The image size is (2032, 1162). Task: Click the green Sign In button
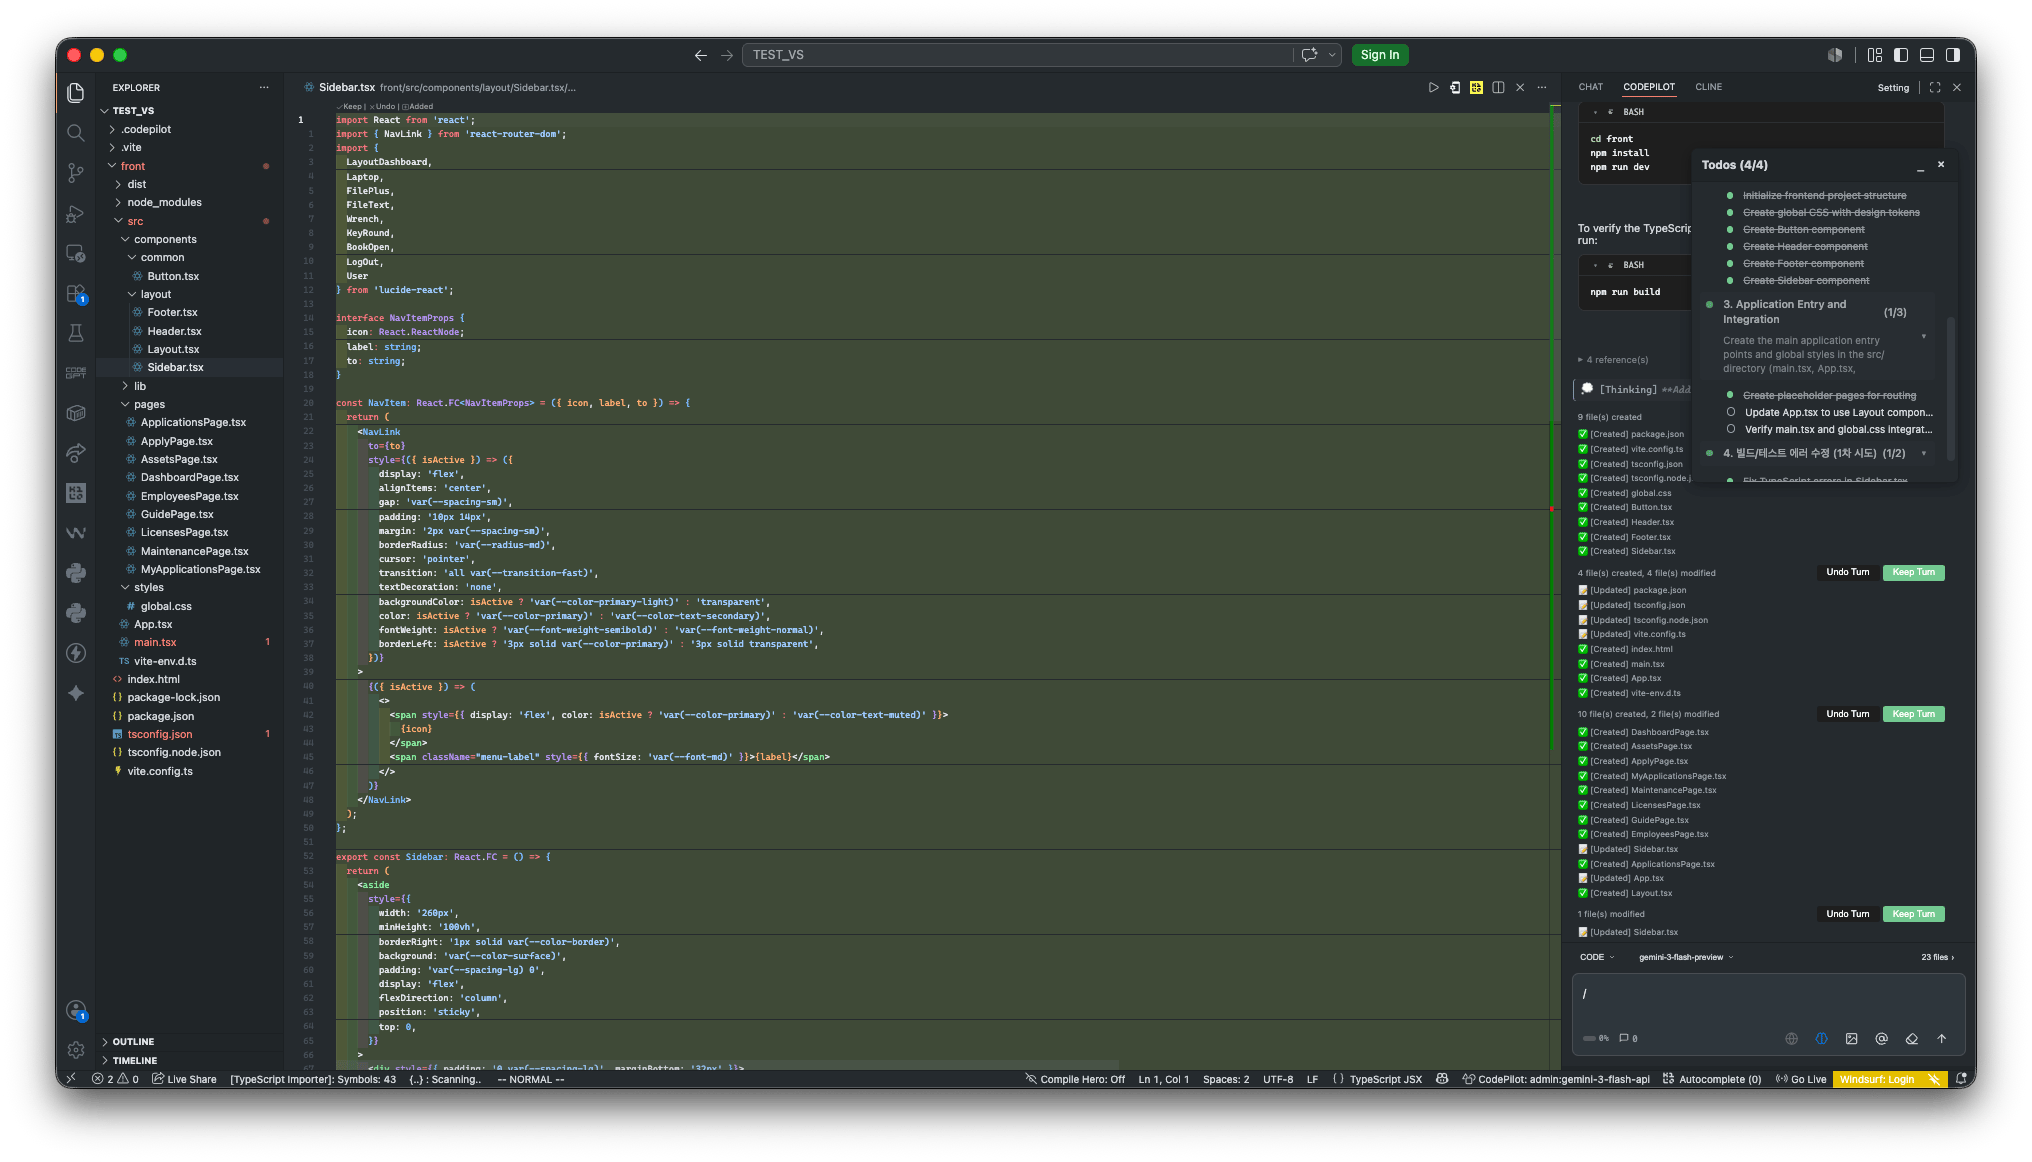pos(1380,55)
